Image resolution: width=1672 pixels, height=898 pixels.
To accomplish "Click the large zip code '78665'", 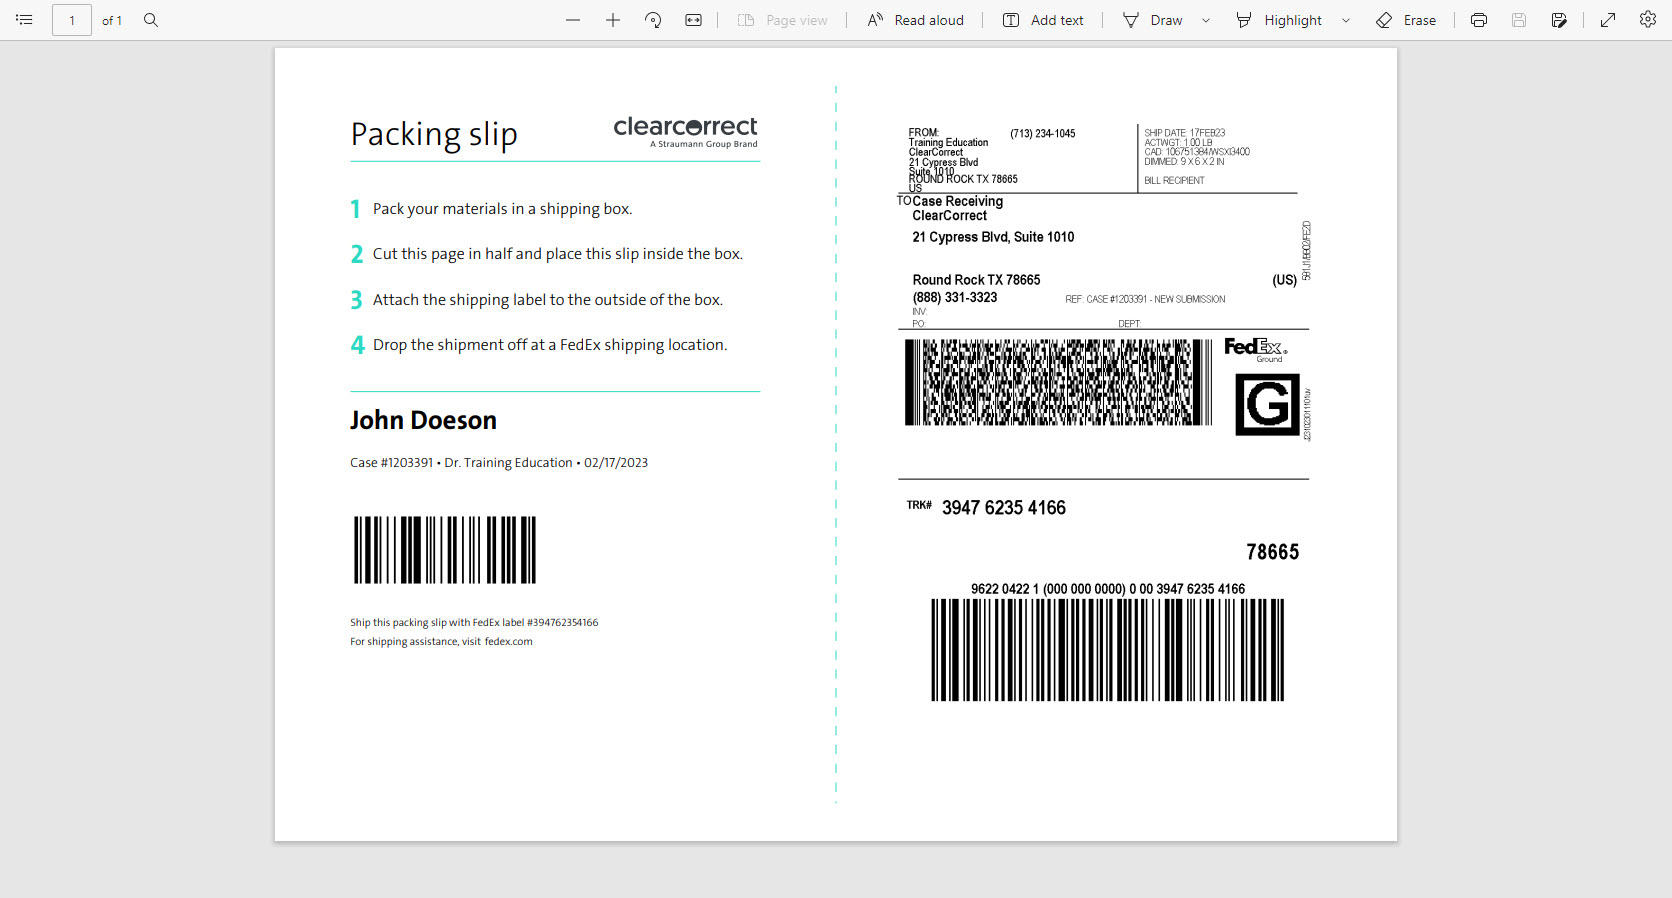I will point(1272,552).
